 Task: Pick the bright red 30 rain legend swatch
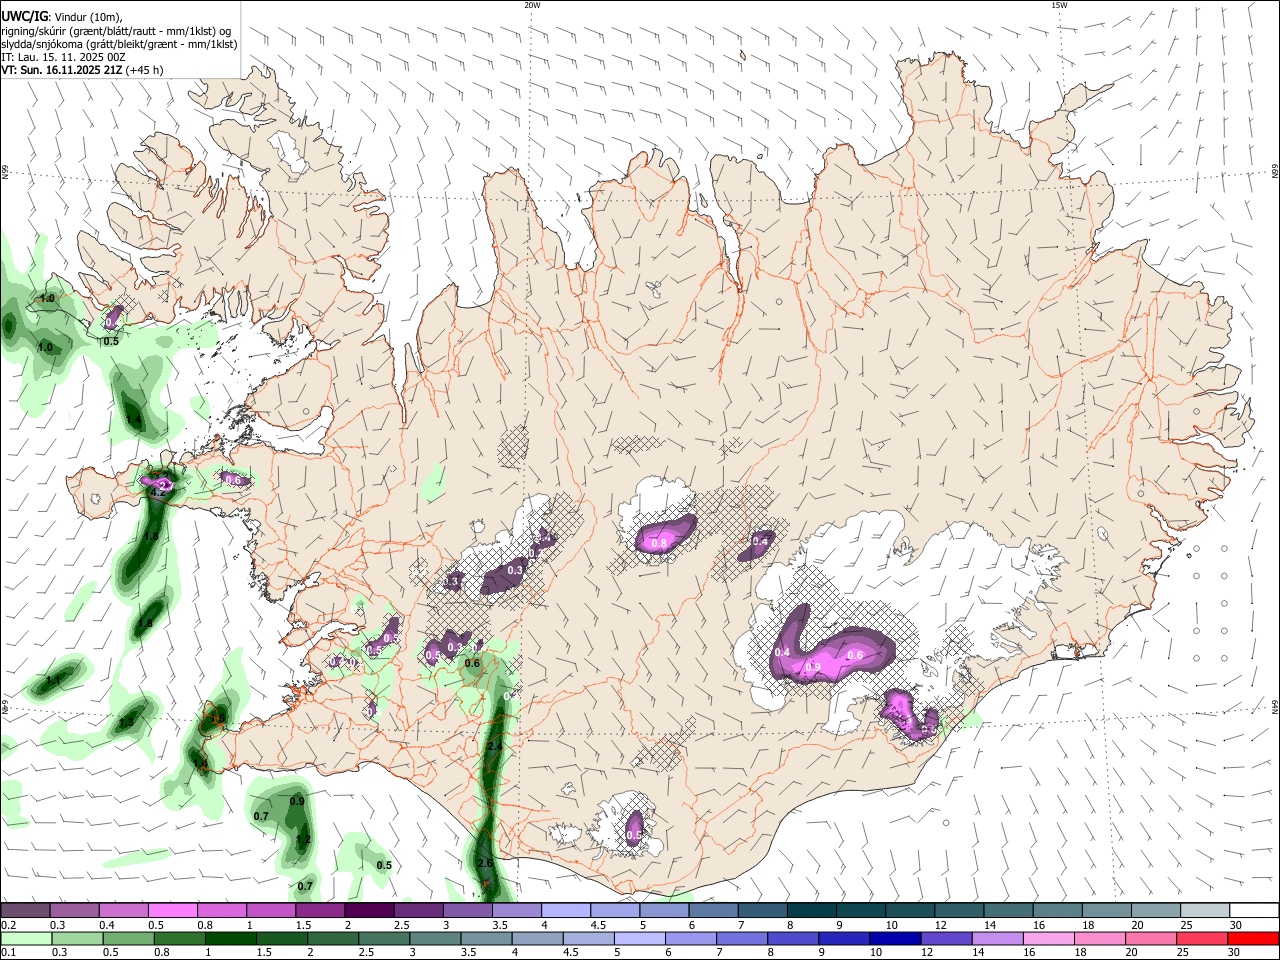pos(1253,939)
